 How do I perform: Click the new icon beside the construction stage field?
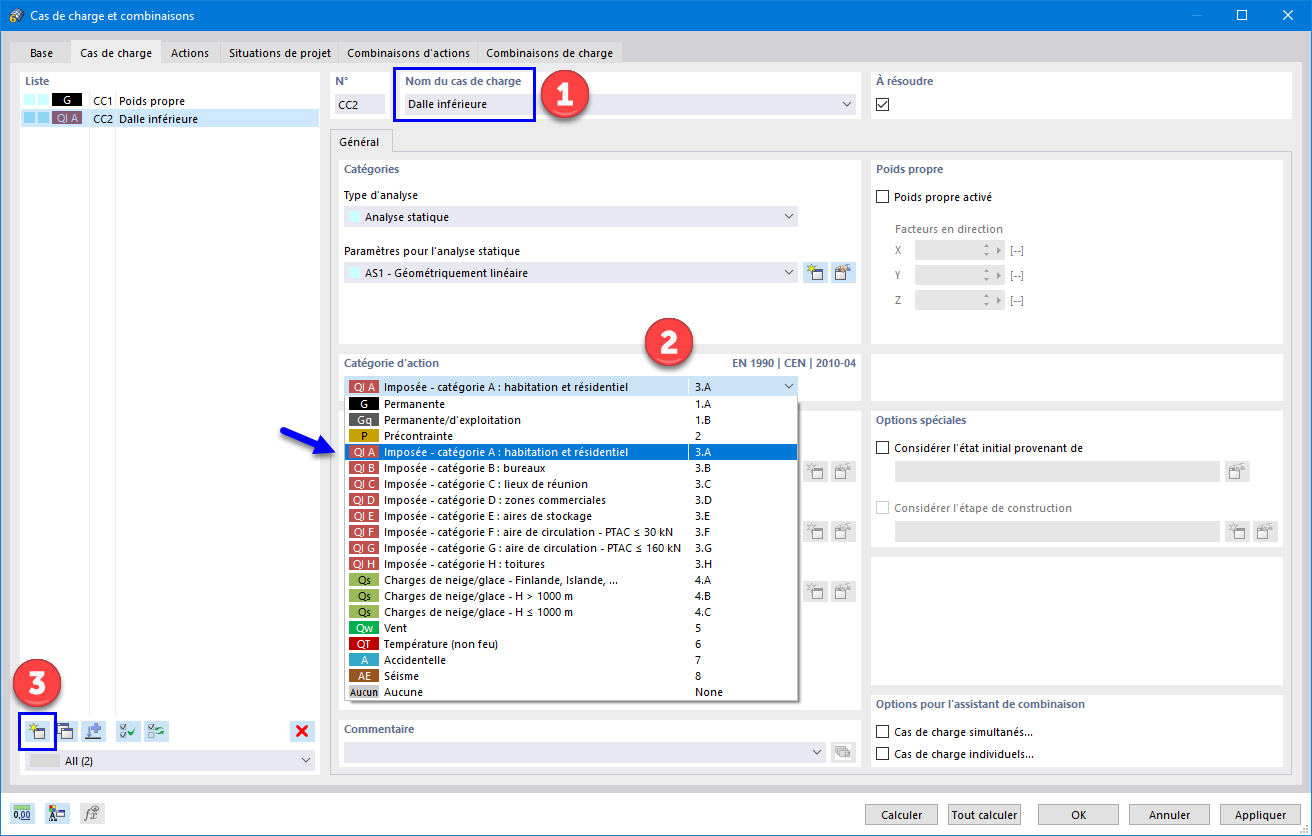point(1238,532)
